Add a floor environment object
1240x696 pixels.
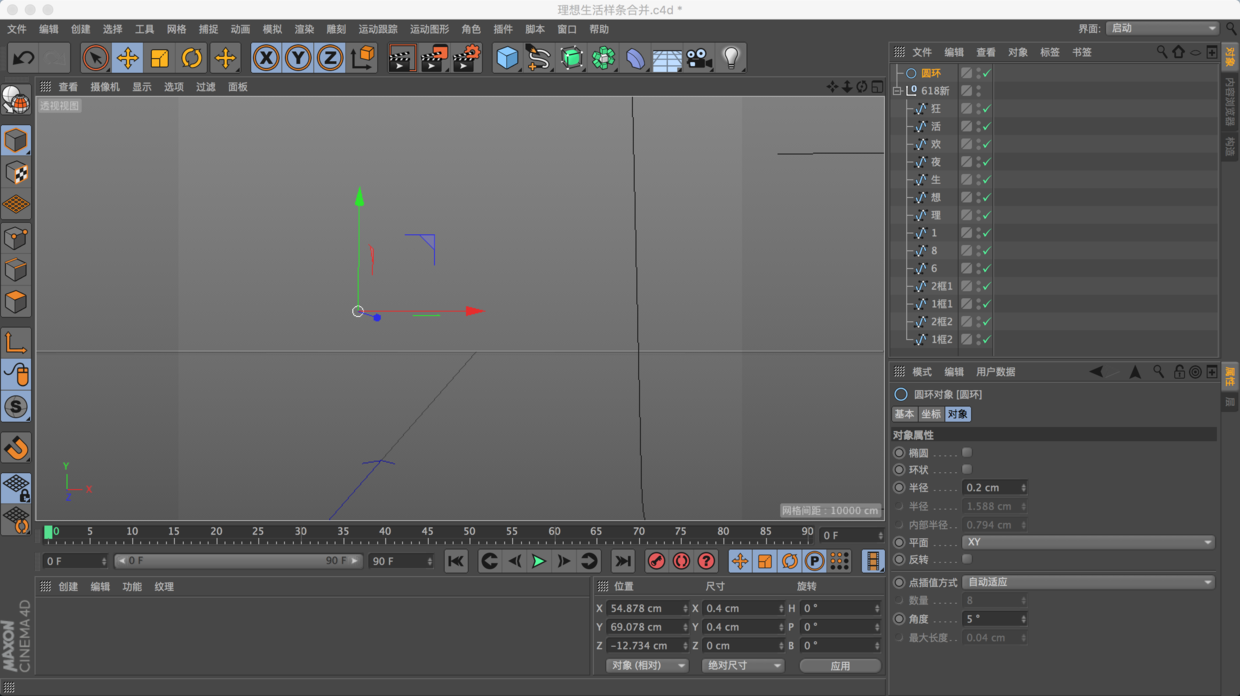point(667,58)
